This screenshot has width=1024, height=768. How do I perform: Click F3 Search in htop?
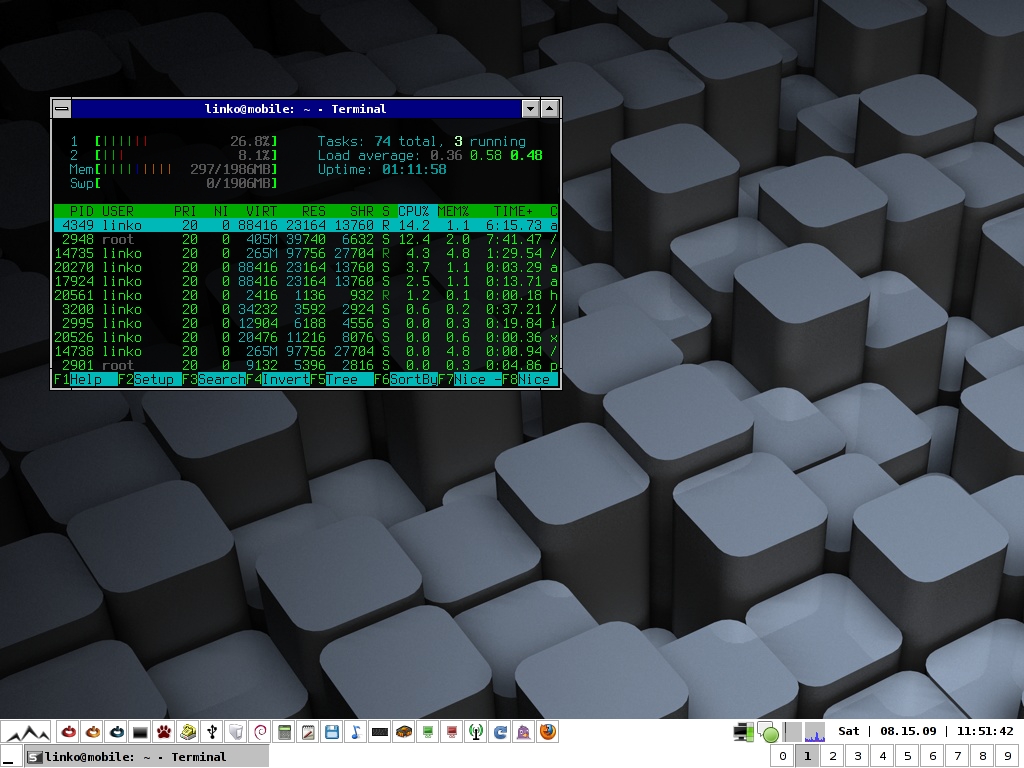point(214,379)
